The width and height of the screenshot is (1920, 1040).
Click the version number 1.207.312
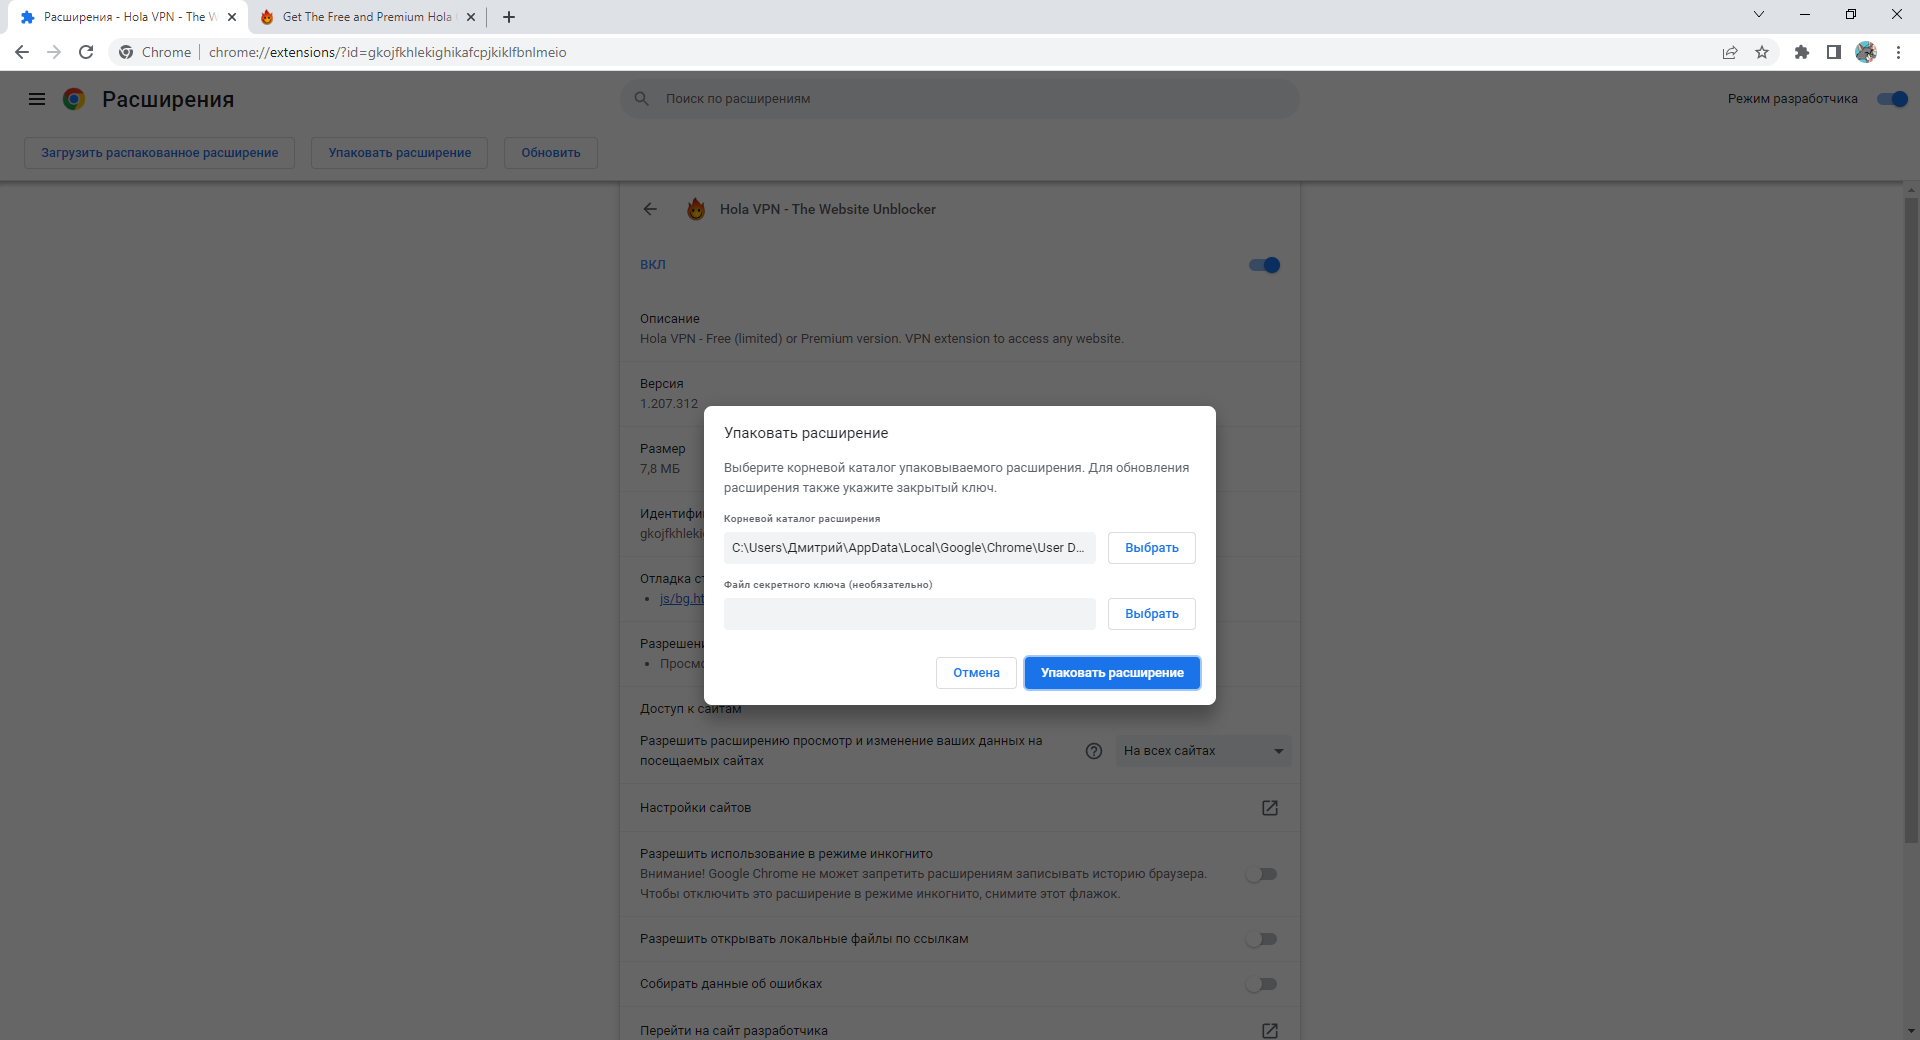(x=669, y=404)
